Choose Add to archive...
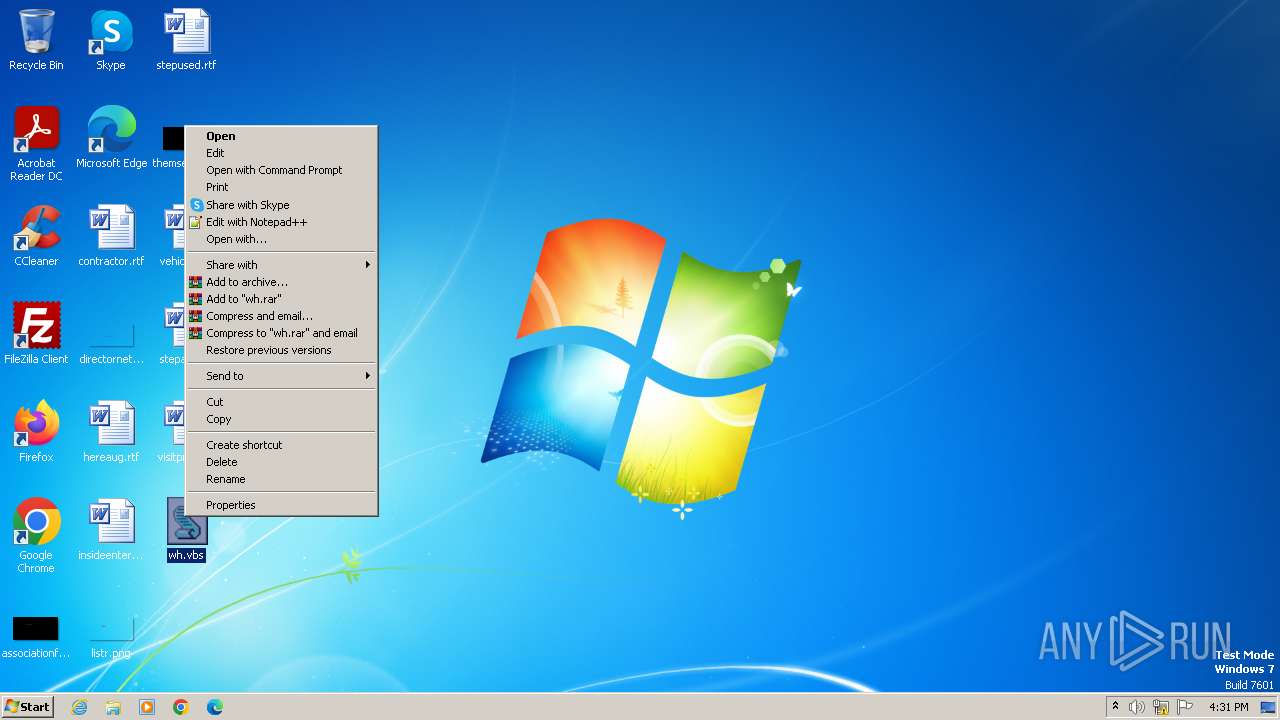This screenshot has height=720, width=1280. click(x=281, y=282)
